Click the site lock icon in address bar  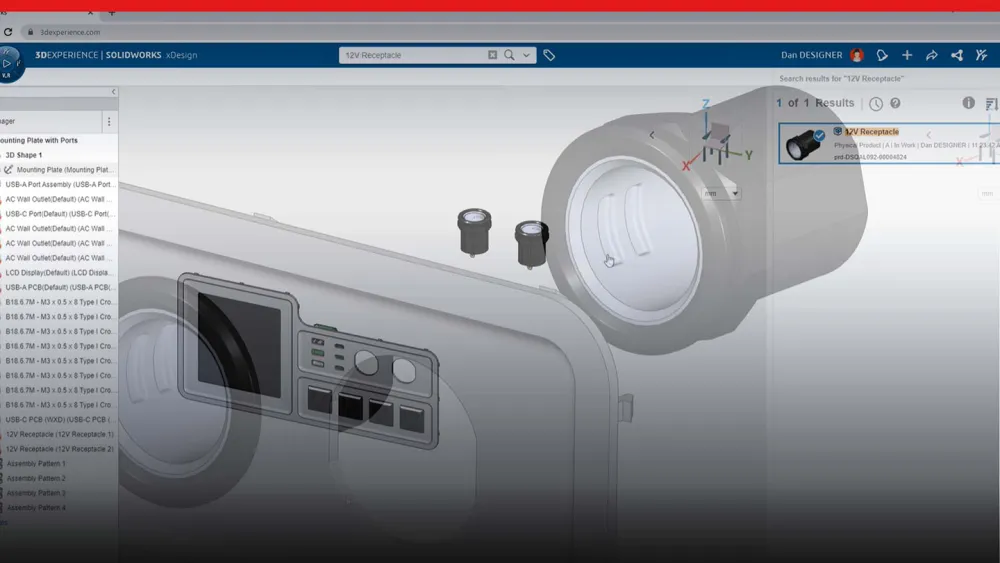(x=30, y=32)
